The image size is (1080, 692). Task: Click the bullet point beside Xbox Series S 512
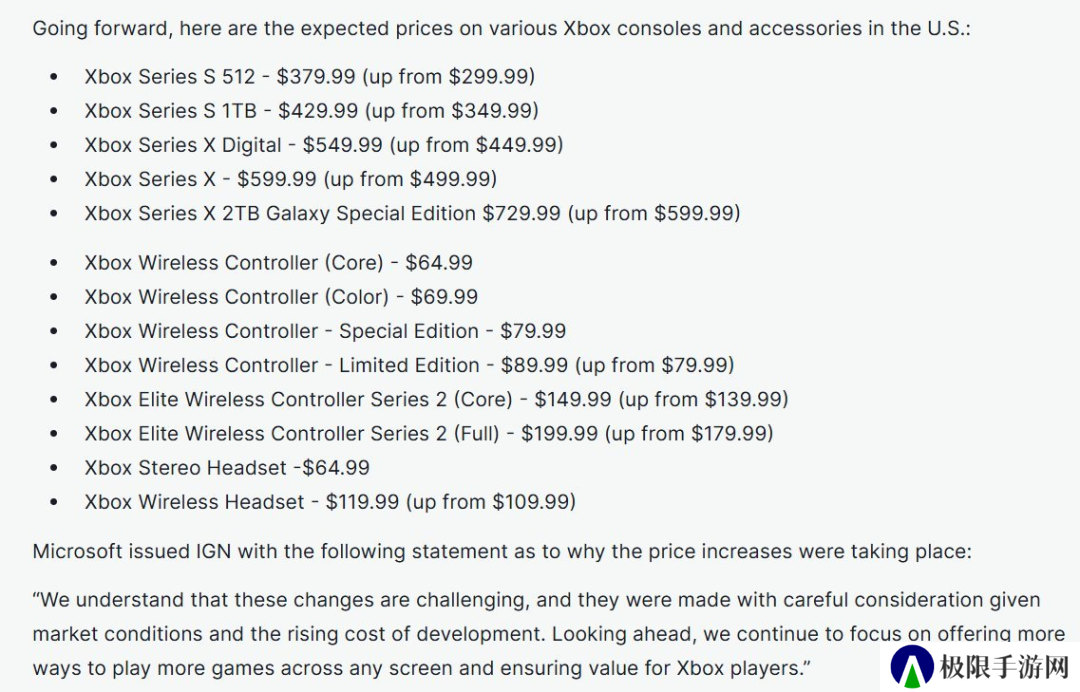(53, 77)
